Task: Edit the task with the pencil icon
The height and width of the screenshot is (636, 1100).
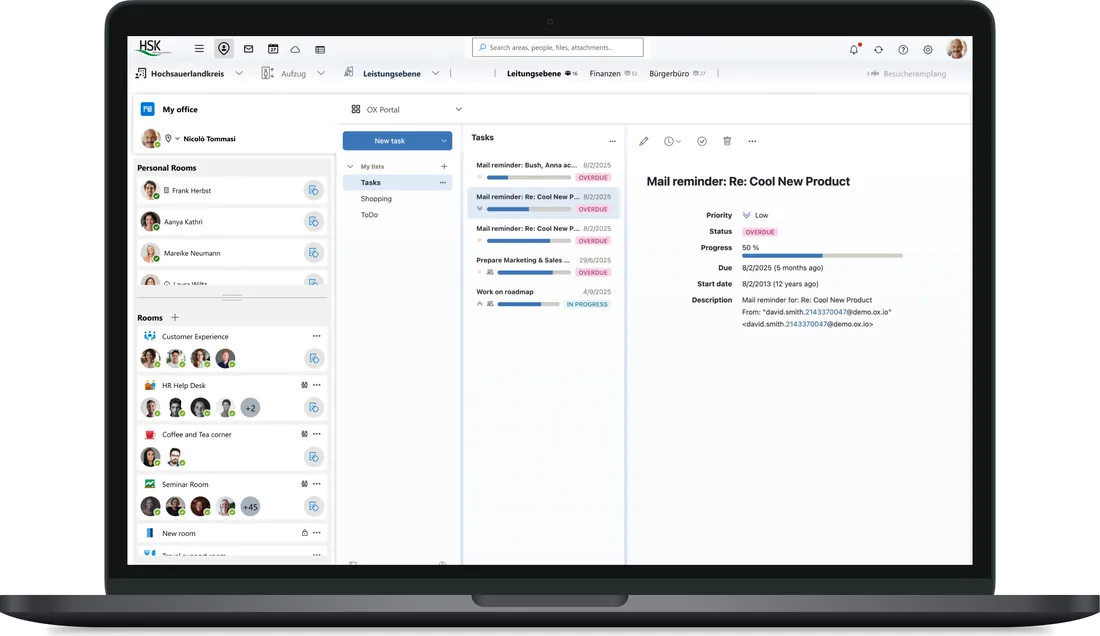Action: (x=643, y=141)
